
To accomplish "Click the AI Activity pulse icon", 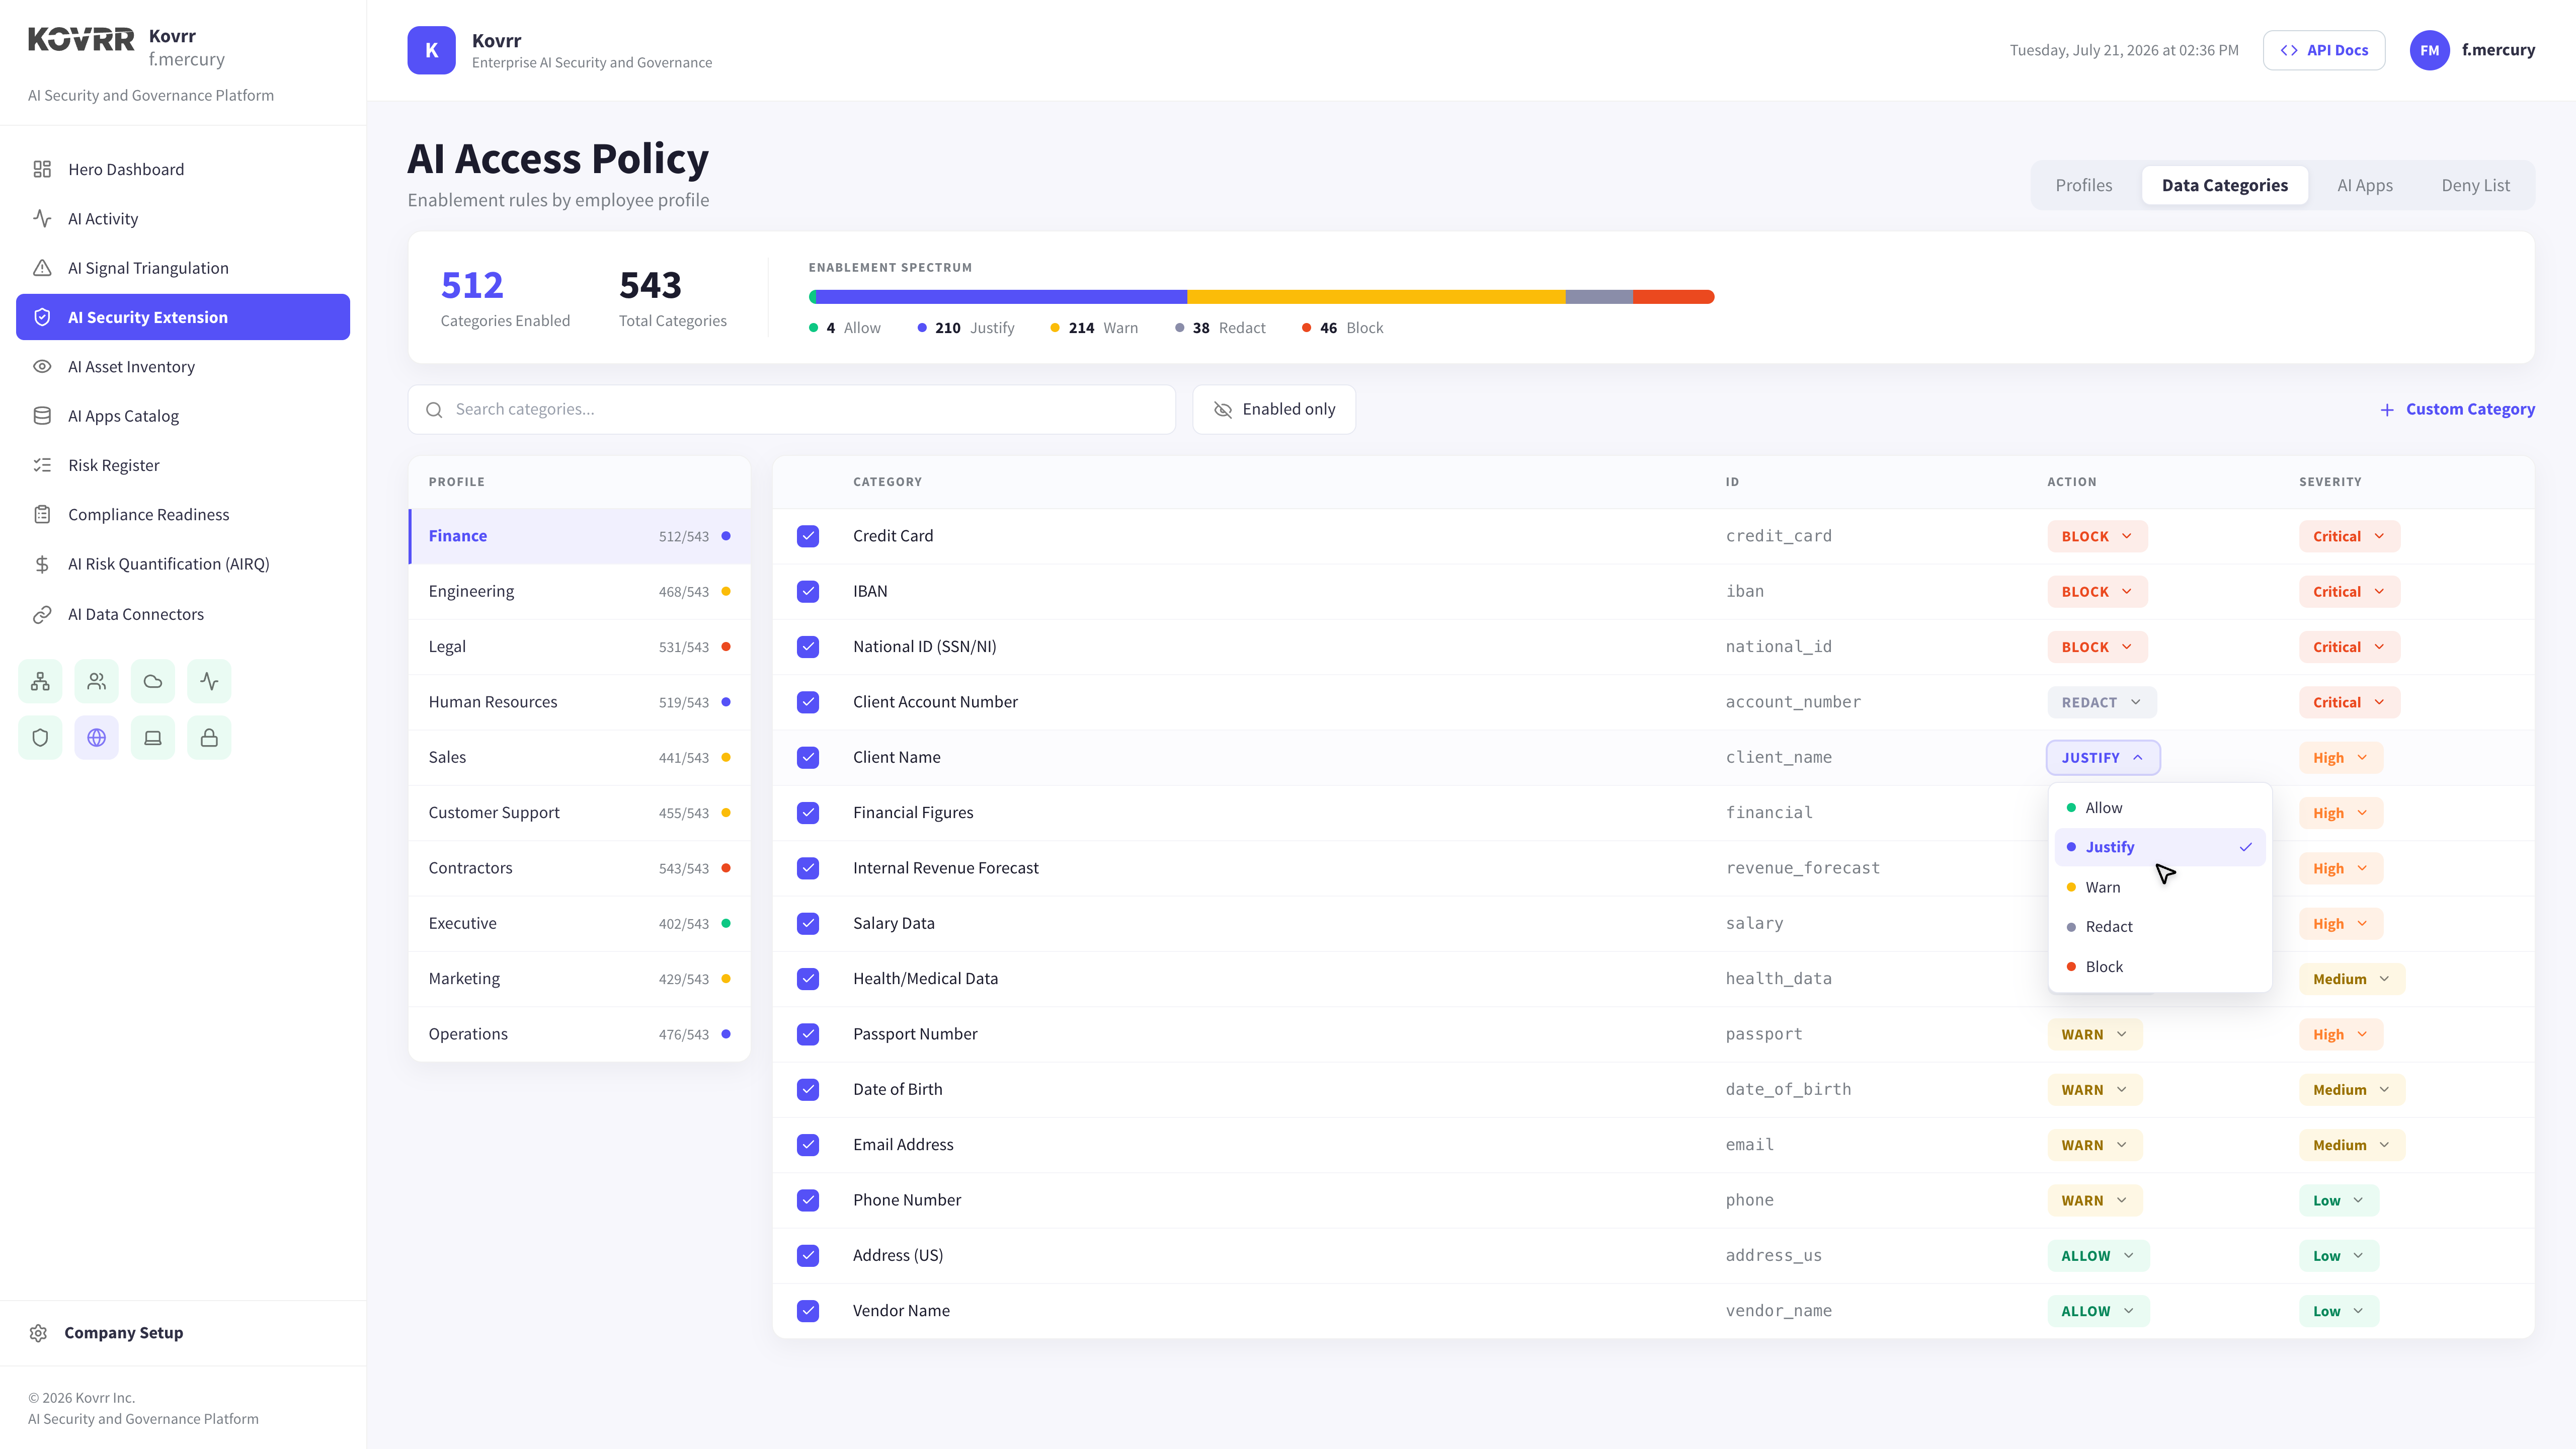I will [x=42, y=218].
